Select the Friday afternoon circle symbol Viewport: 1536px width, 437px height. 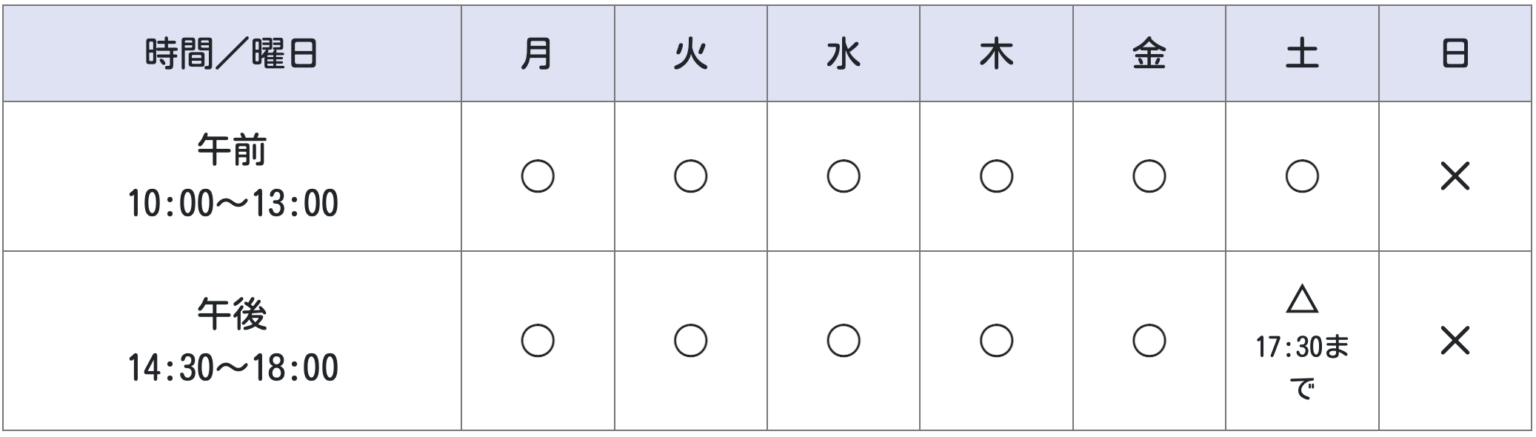(1149, 341)
